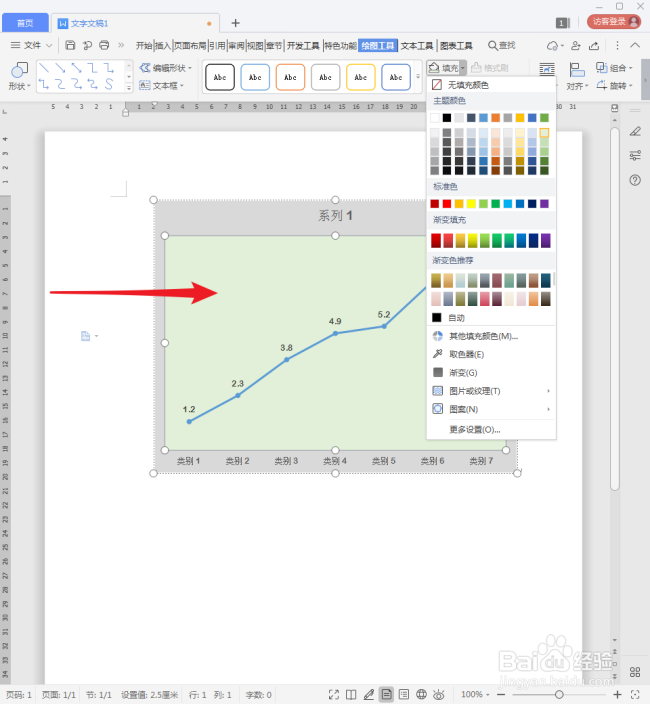Toggle outline view in status bar
The height and width of the screenshot is (704, 650).
click(x=404, y=695)
